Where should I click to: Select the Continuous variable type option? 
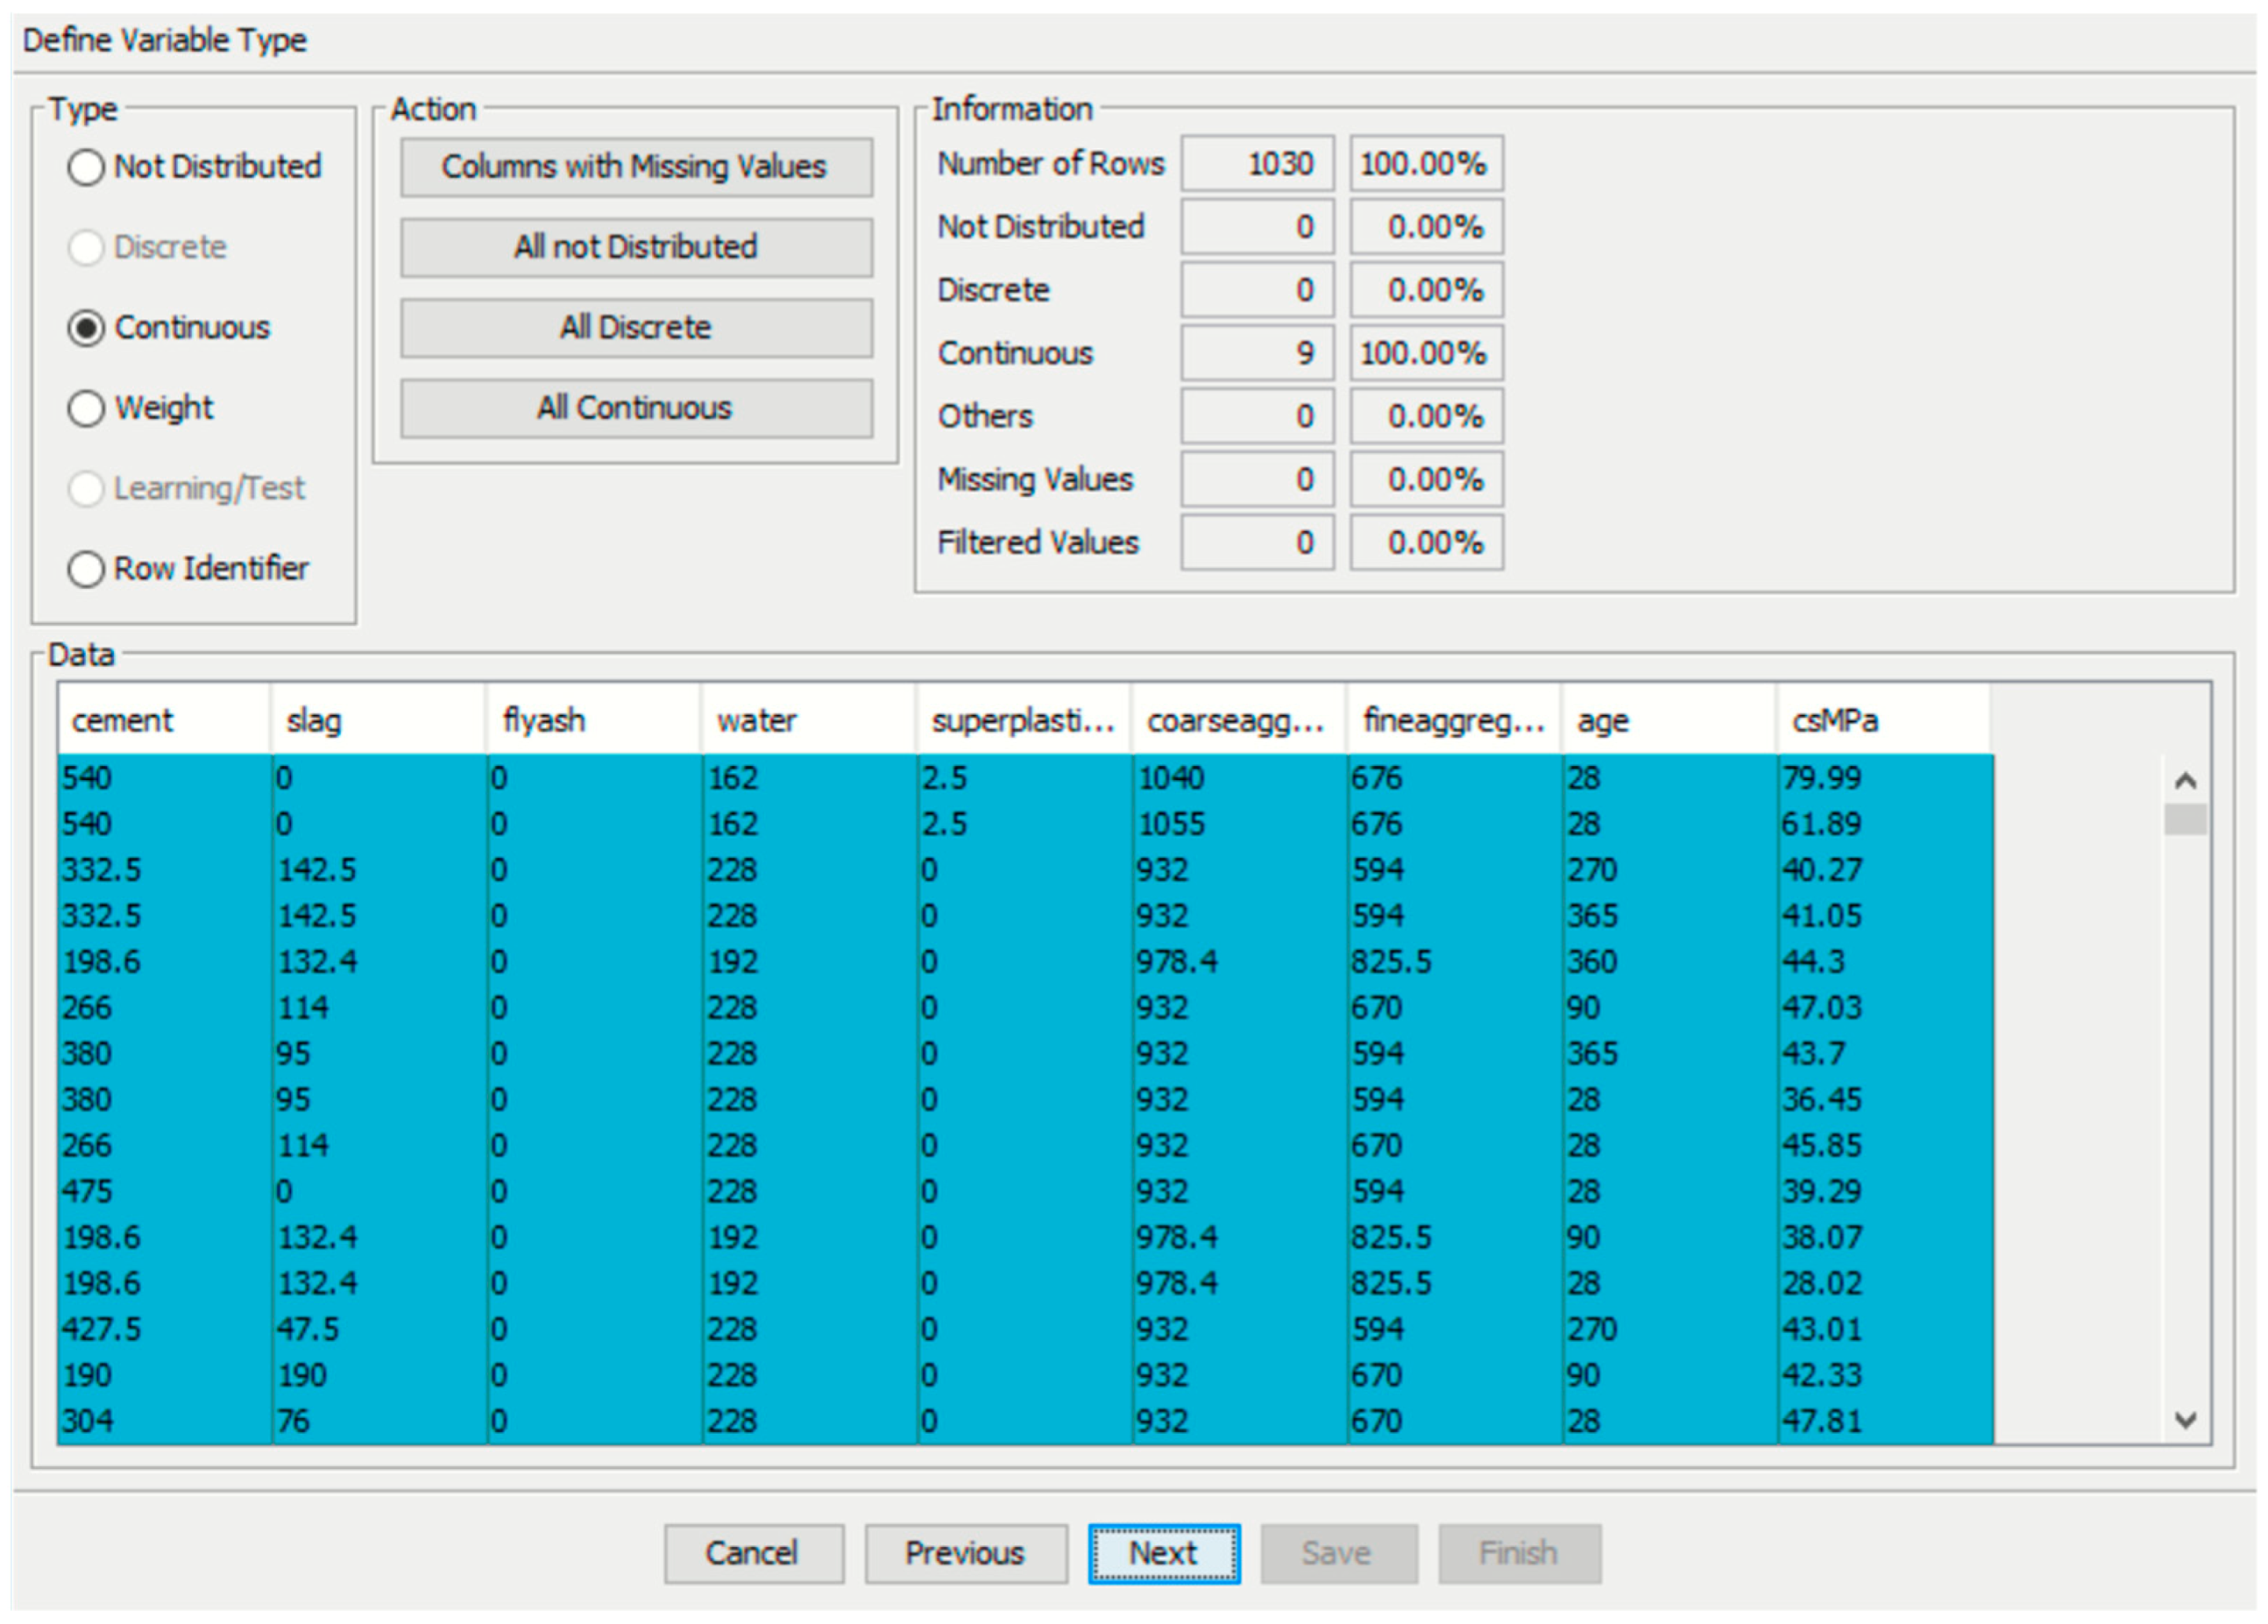[x=86, y=328]
